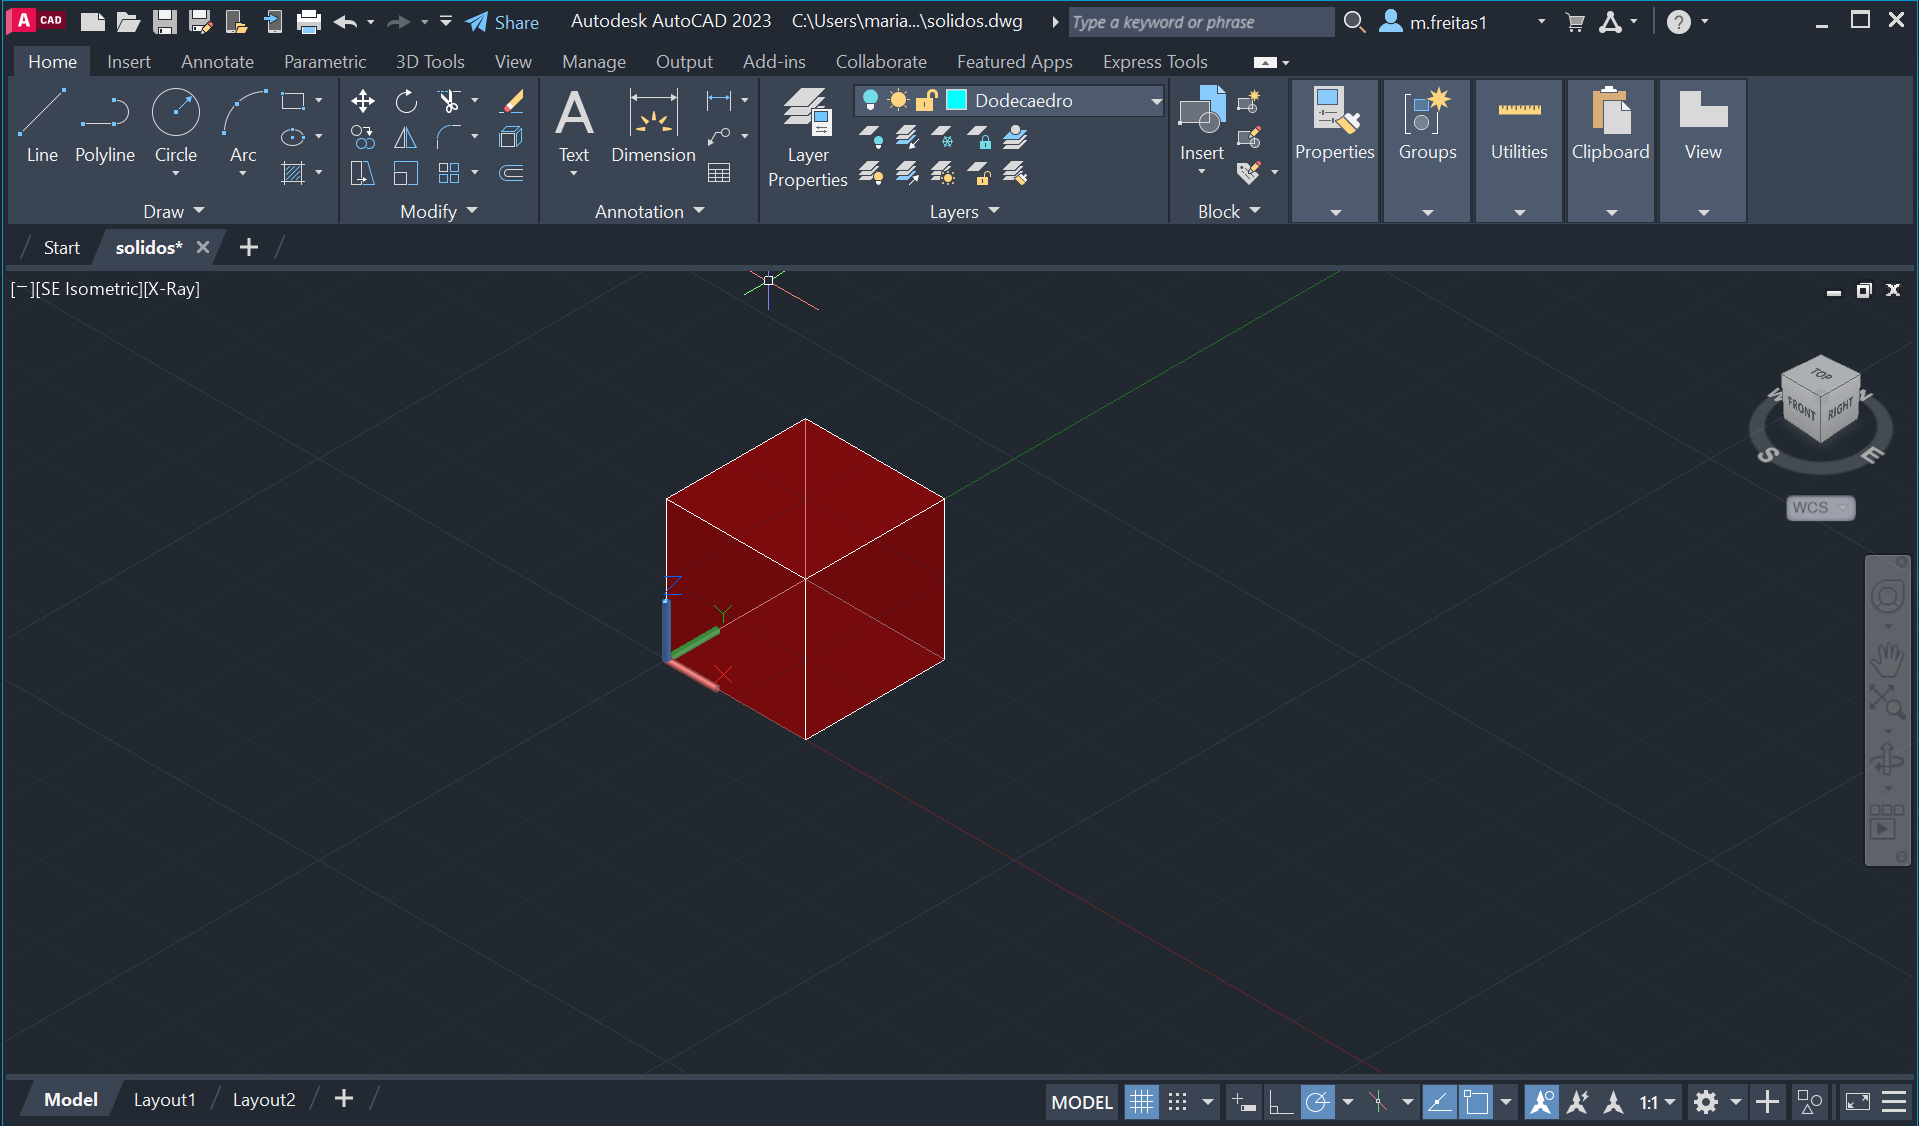This screenshot has height=1126, width=1919.
Task: Click the Mirror tool icon
Action: tap(406, 137)
